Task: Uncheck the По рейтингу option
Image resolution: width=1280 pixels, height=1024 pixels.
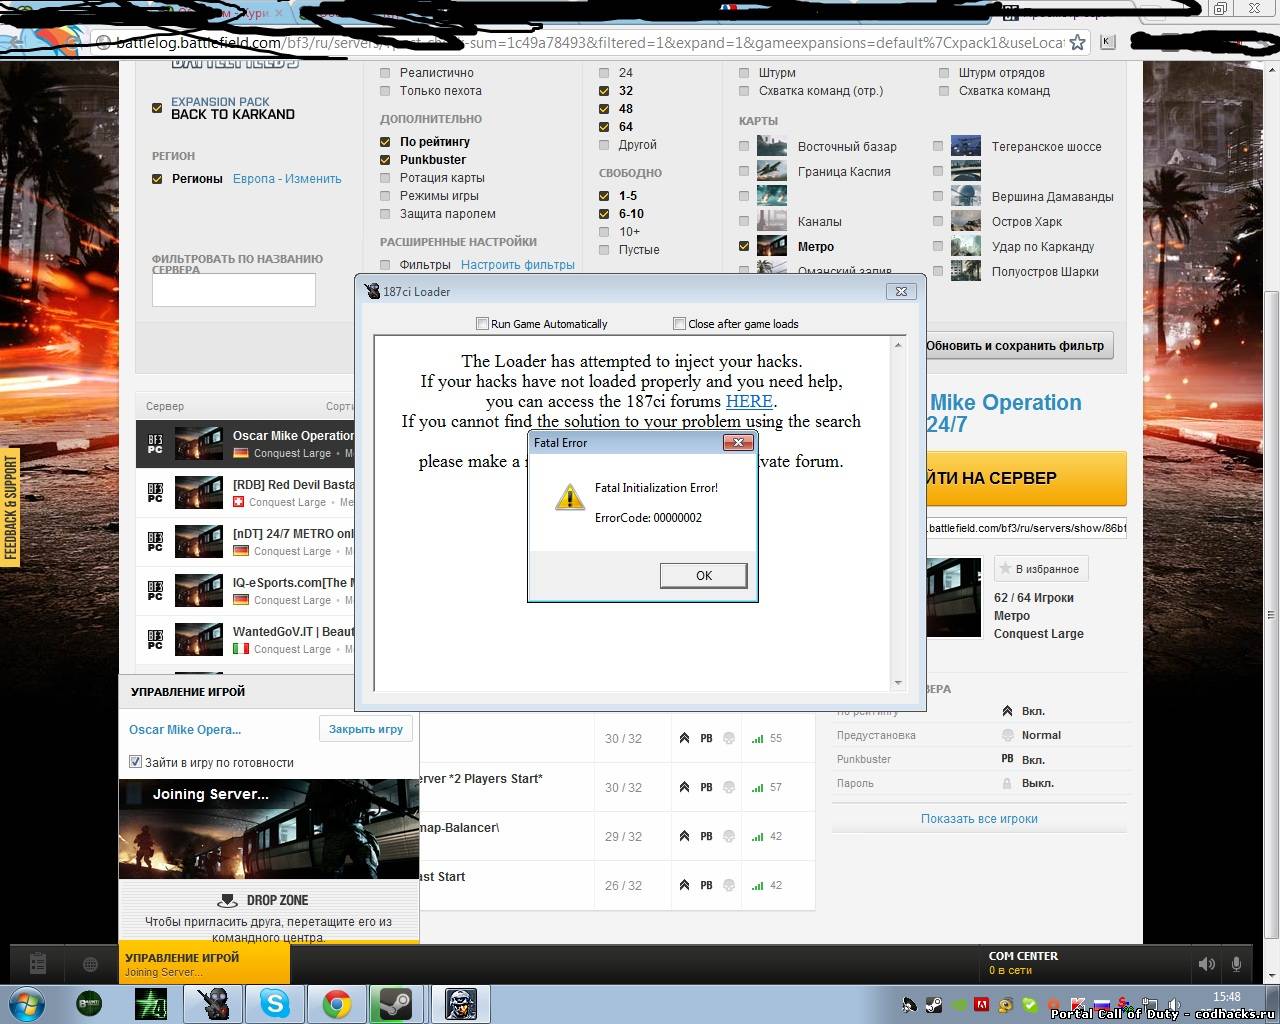Action: (x=385, y=142)
